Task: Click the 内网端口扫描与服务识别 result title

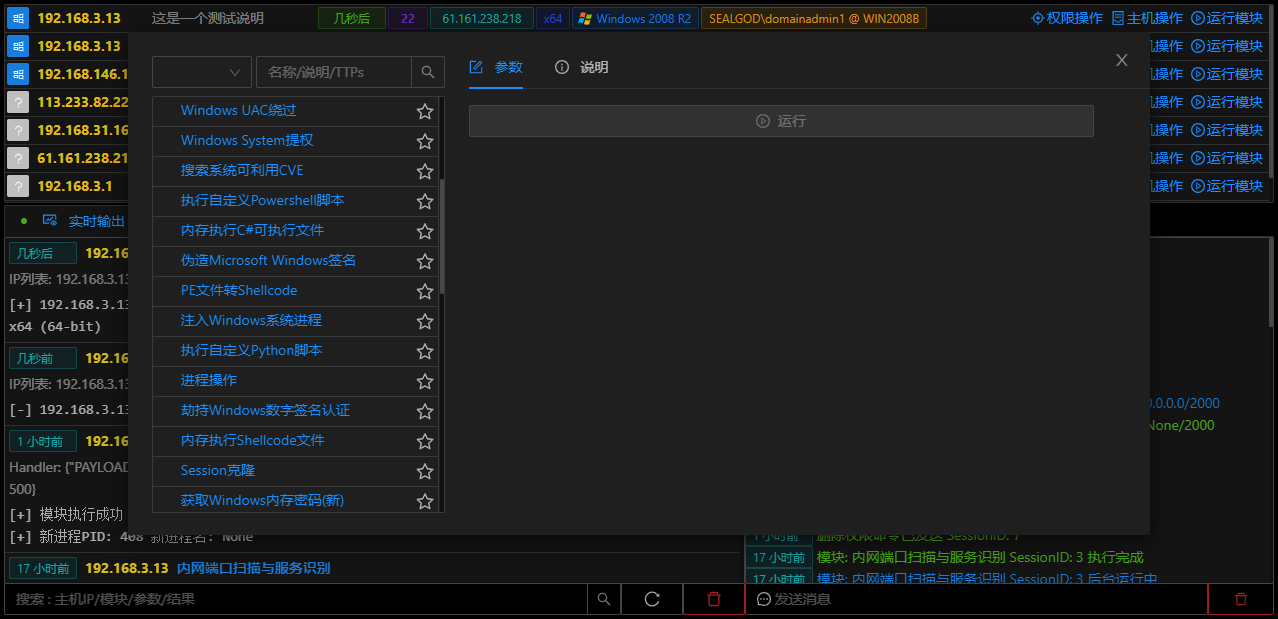Action: [254, 568]
